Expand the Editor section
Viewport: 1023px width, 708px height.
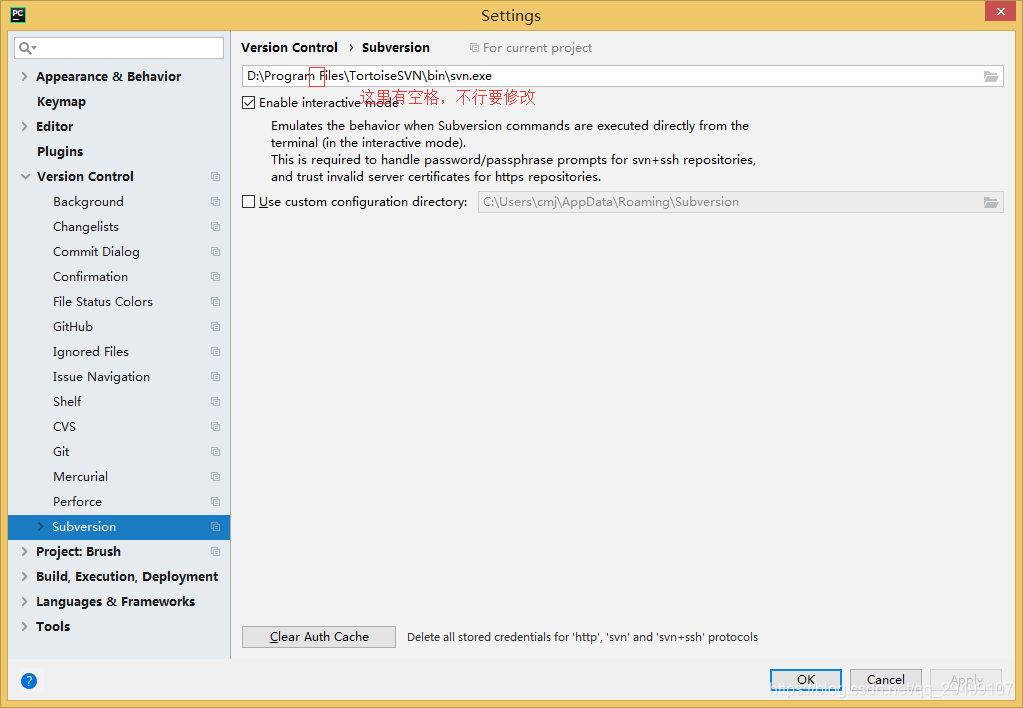pyautogui.click(x=24, y=127)
